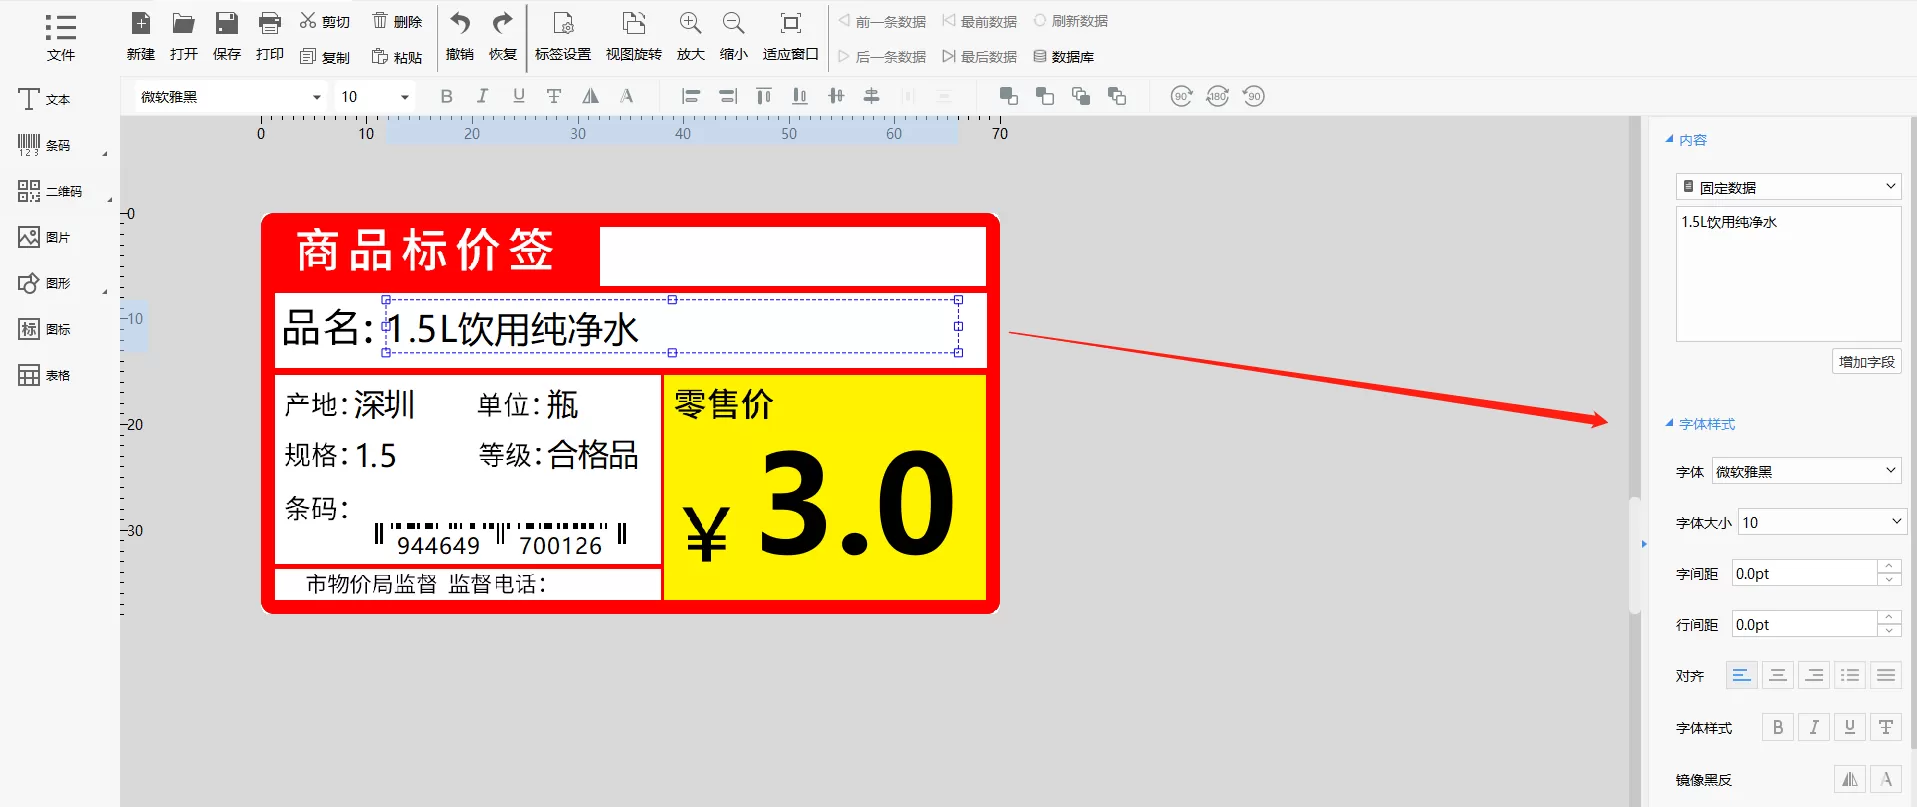
Task: Select the 表格 table tool
Action: click(x=45, y=375)
